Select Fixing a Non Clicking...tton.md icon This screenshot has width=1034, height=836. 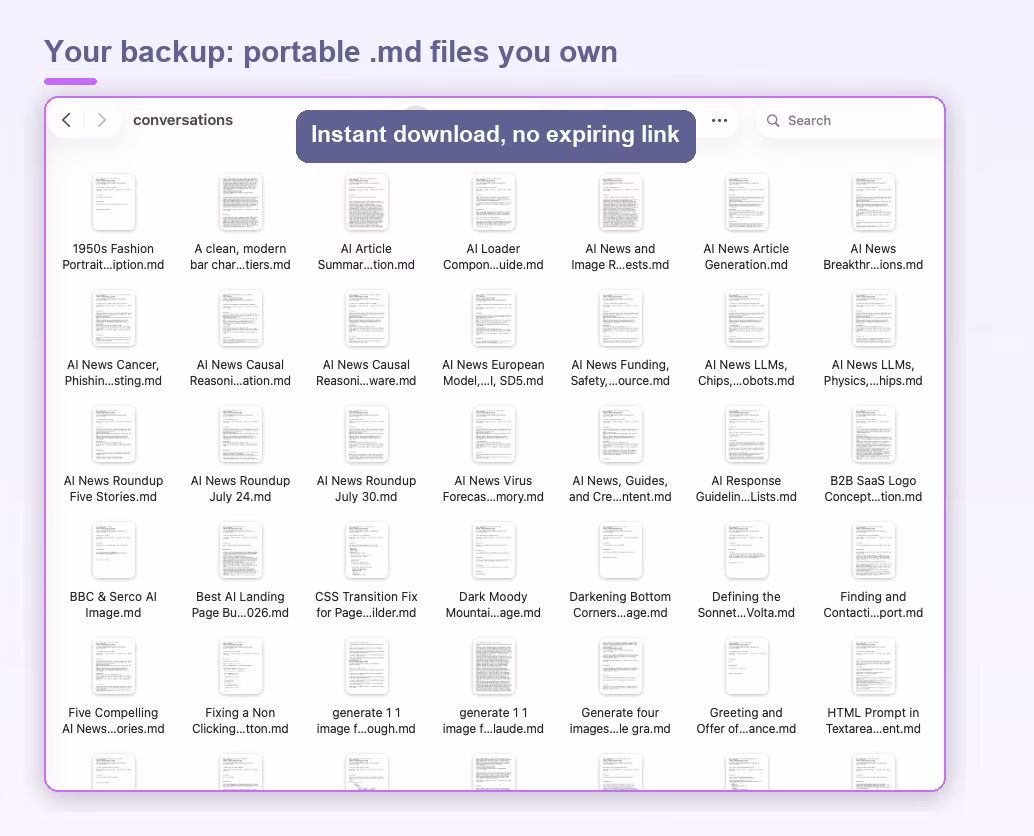coord(240,667)
